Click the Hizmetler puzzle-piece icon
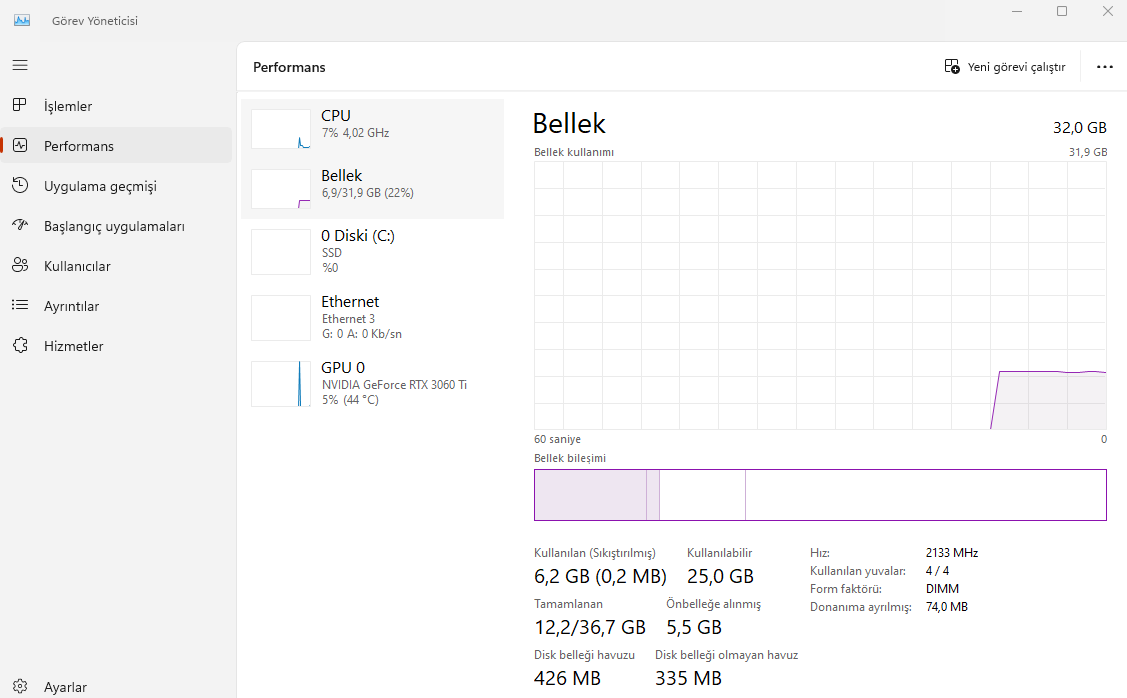Screen dimensions: 1127x698 [20, 345]
